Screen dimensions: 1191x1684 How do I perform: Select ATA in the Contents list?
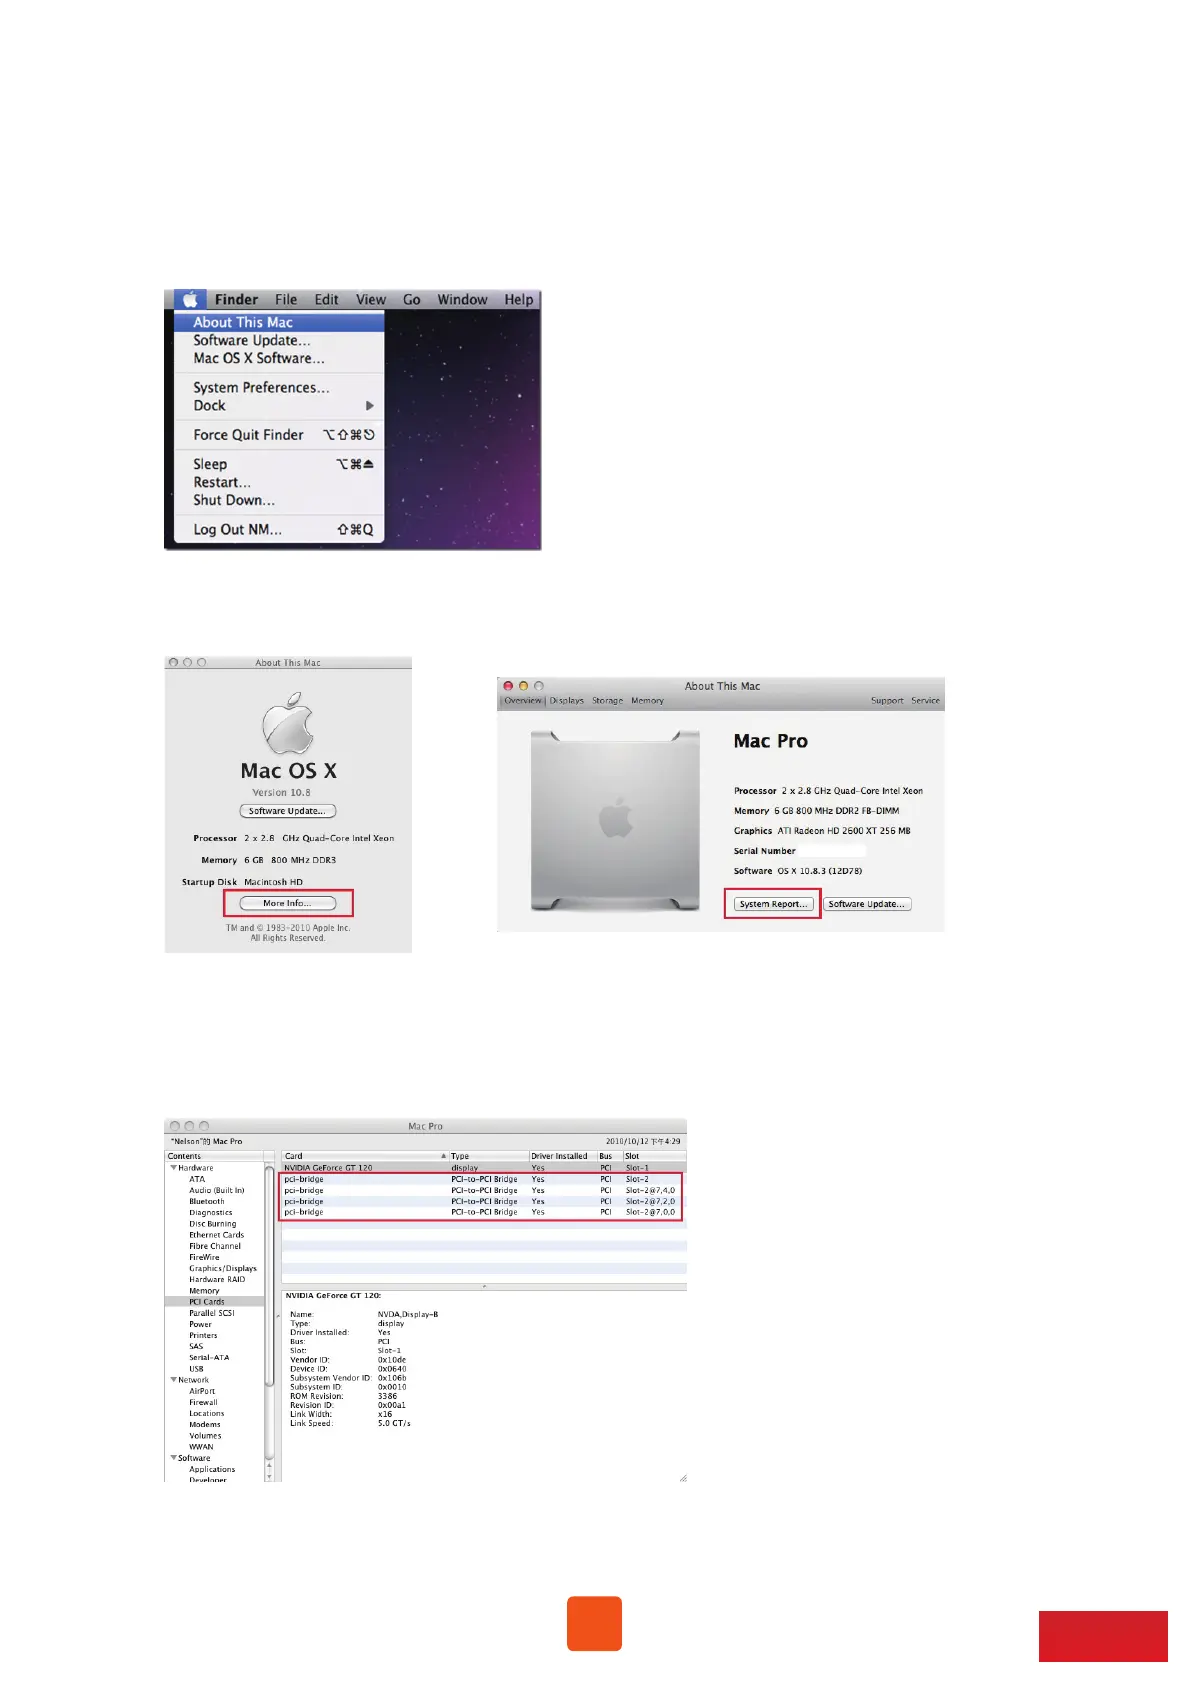[197, 1179]
